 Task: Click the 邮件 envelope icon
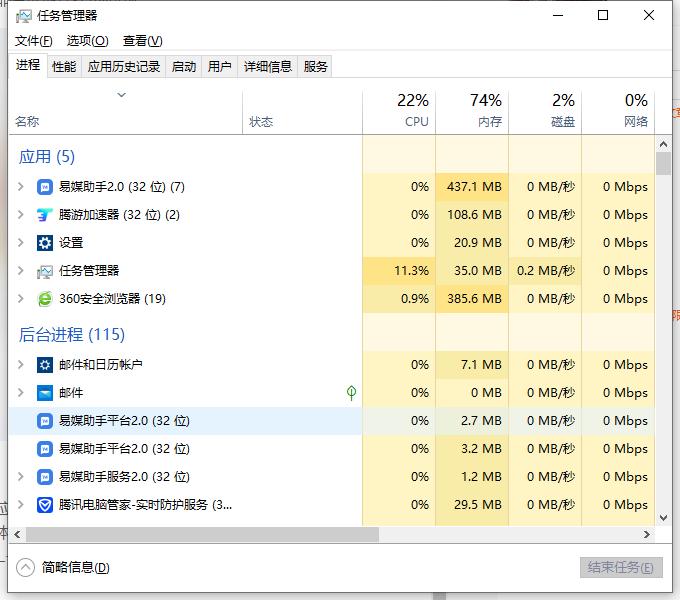[45, 393]
